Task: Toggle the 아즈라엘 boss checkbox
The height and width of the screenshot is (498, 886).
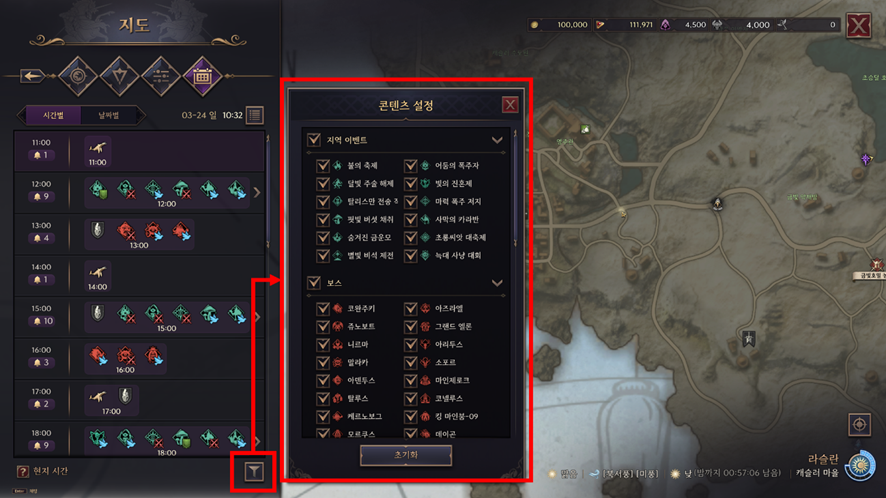Action: pyautogui.click(x=410, y=308)
